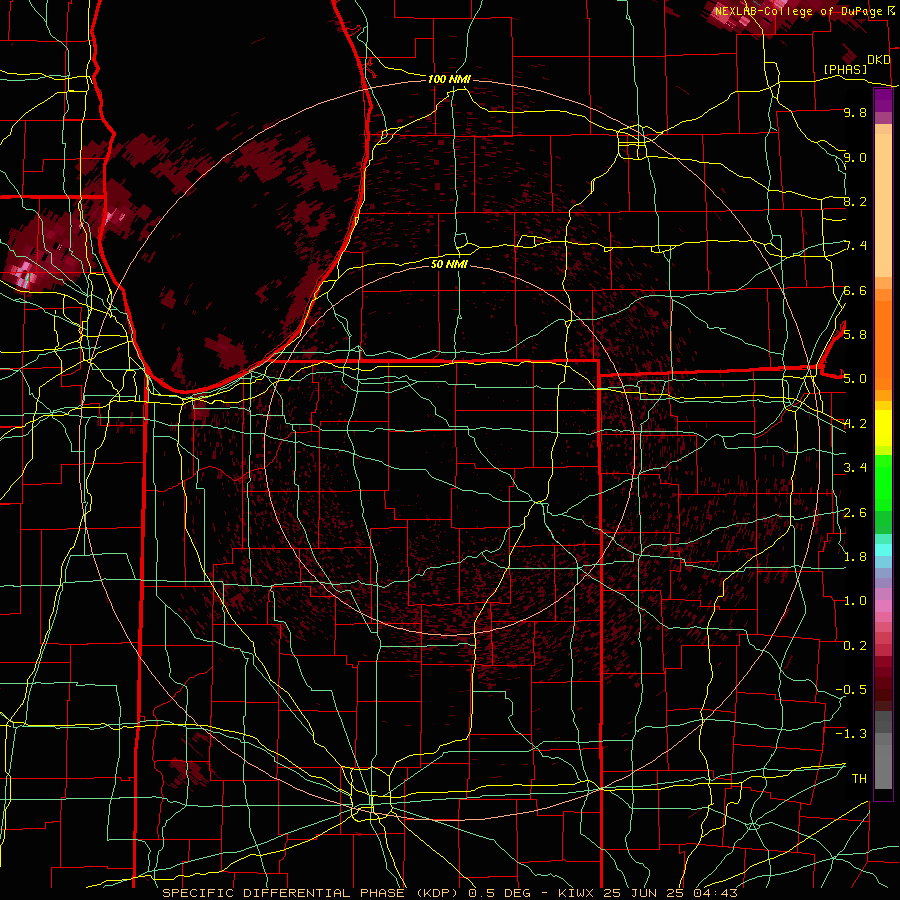Click the TH threshold label

859,779
